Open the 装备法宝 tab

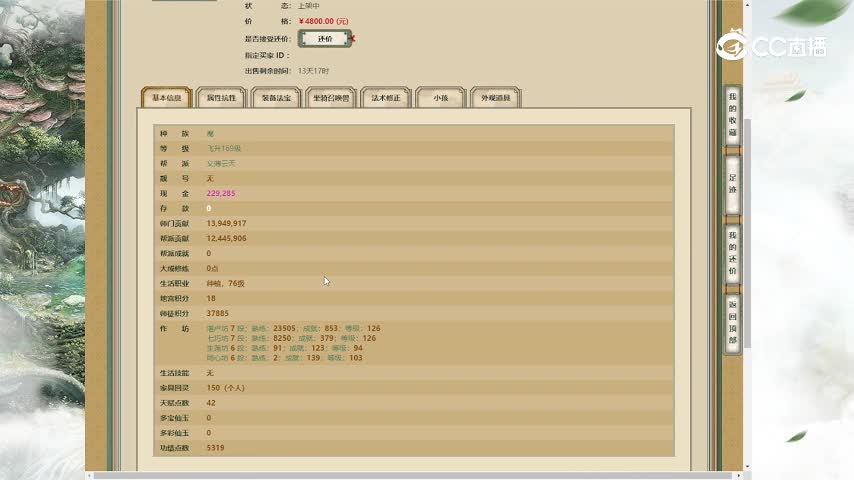[x=276, y=98]
